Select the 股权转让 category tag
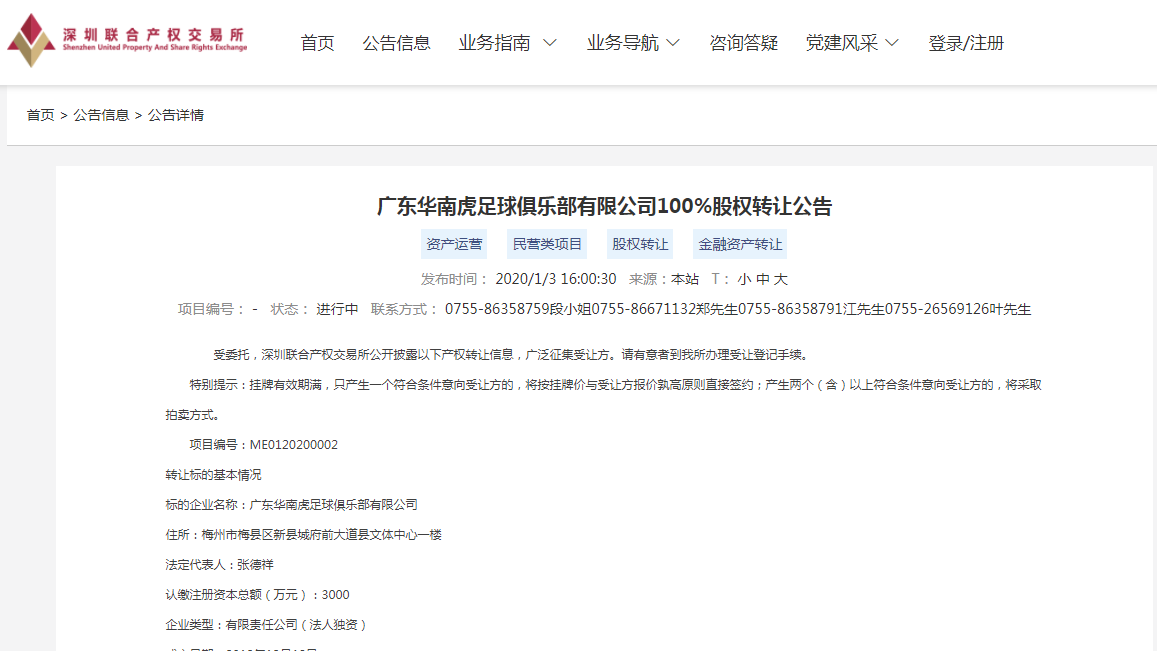 point(640,244)
